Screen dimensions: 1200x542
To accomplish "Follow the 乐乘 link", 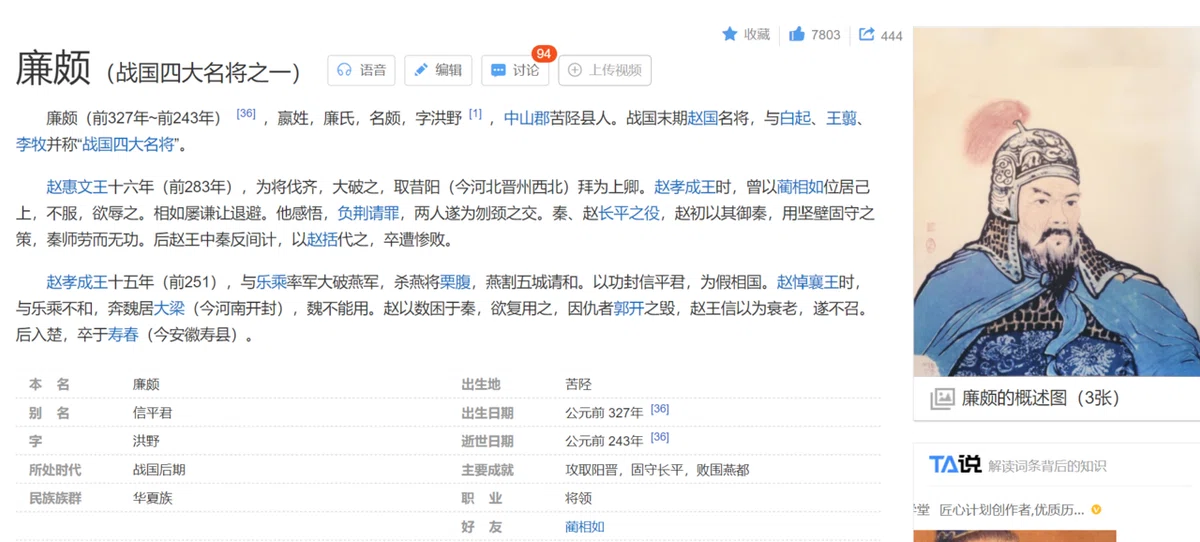I will click(x=272, y=281).
